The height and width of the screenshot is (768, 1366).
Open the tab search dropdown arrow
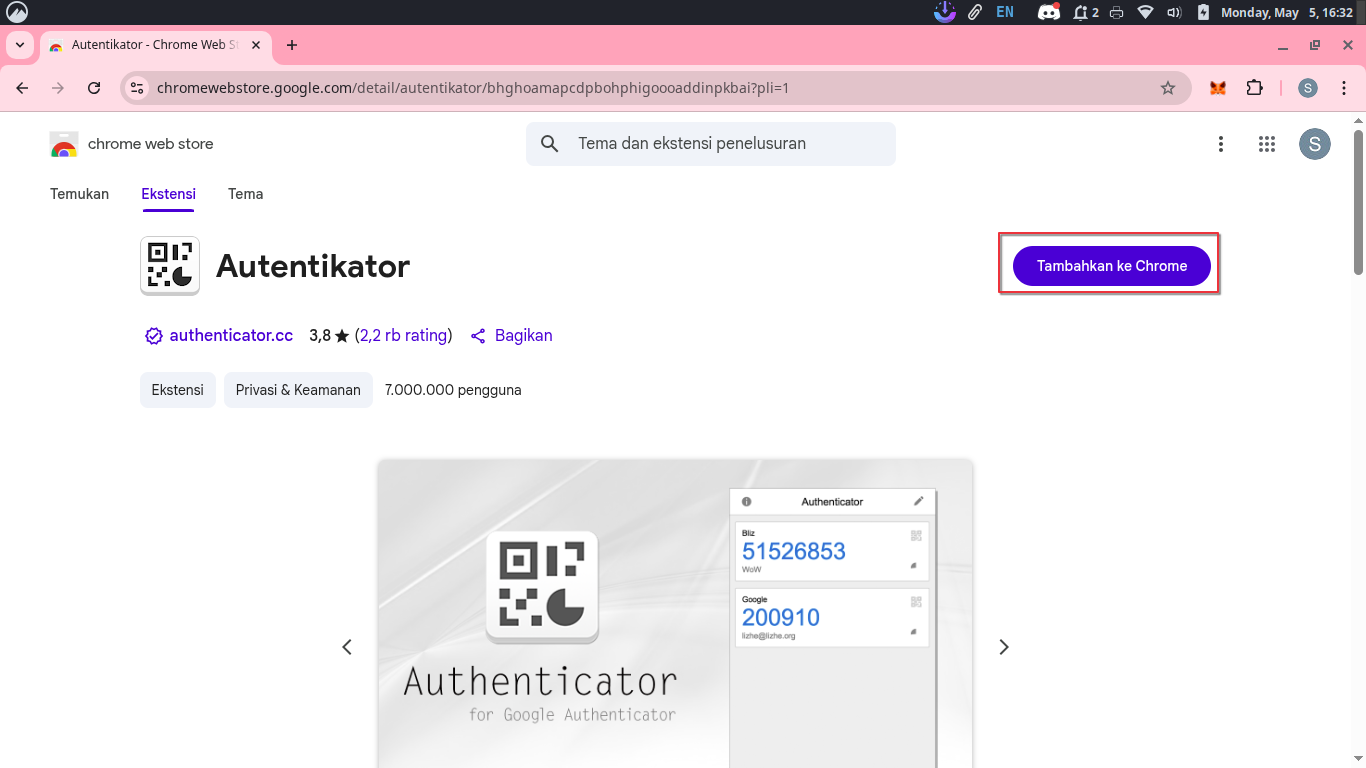tap(20, 45)
